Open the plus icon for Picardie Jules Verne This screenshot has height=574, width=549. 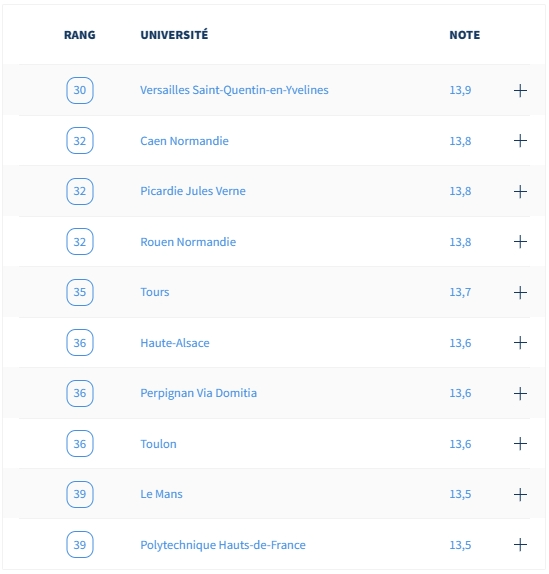click(x=520, y=191)
